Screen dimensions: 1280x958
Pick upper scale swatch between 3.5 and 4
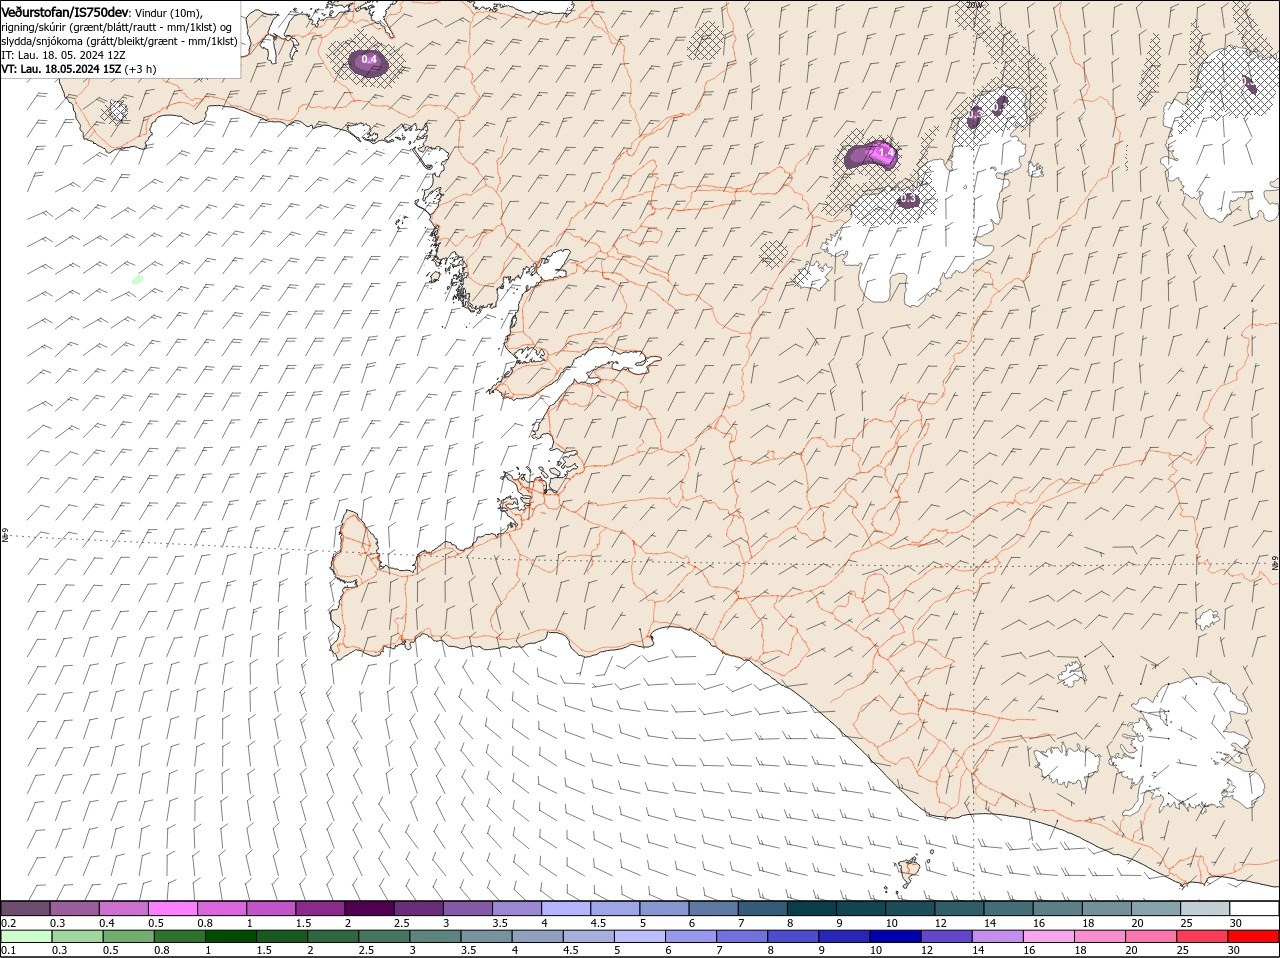(516, 909)
